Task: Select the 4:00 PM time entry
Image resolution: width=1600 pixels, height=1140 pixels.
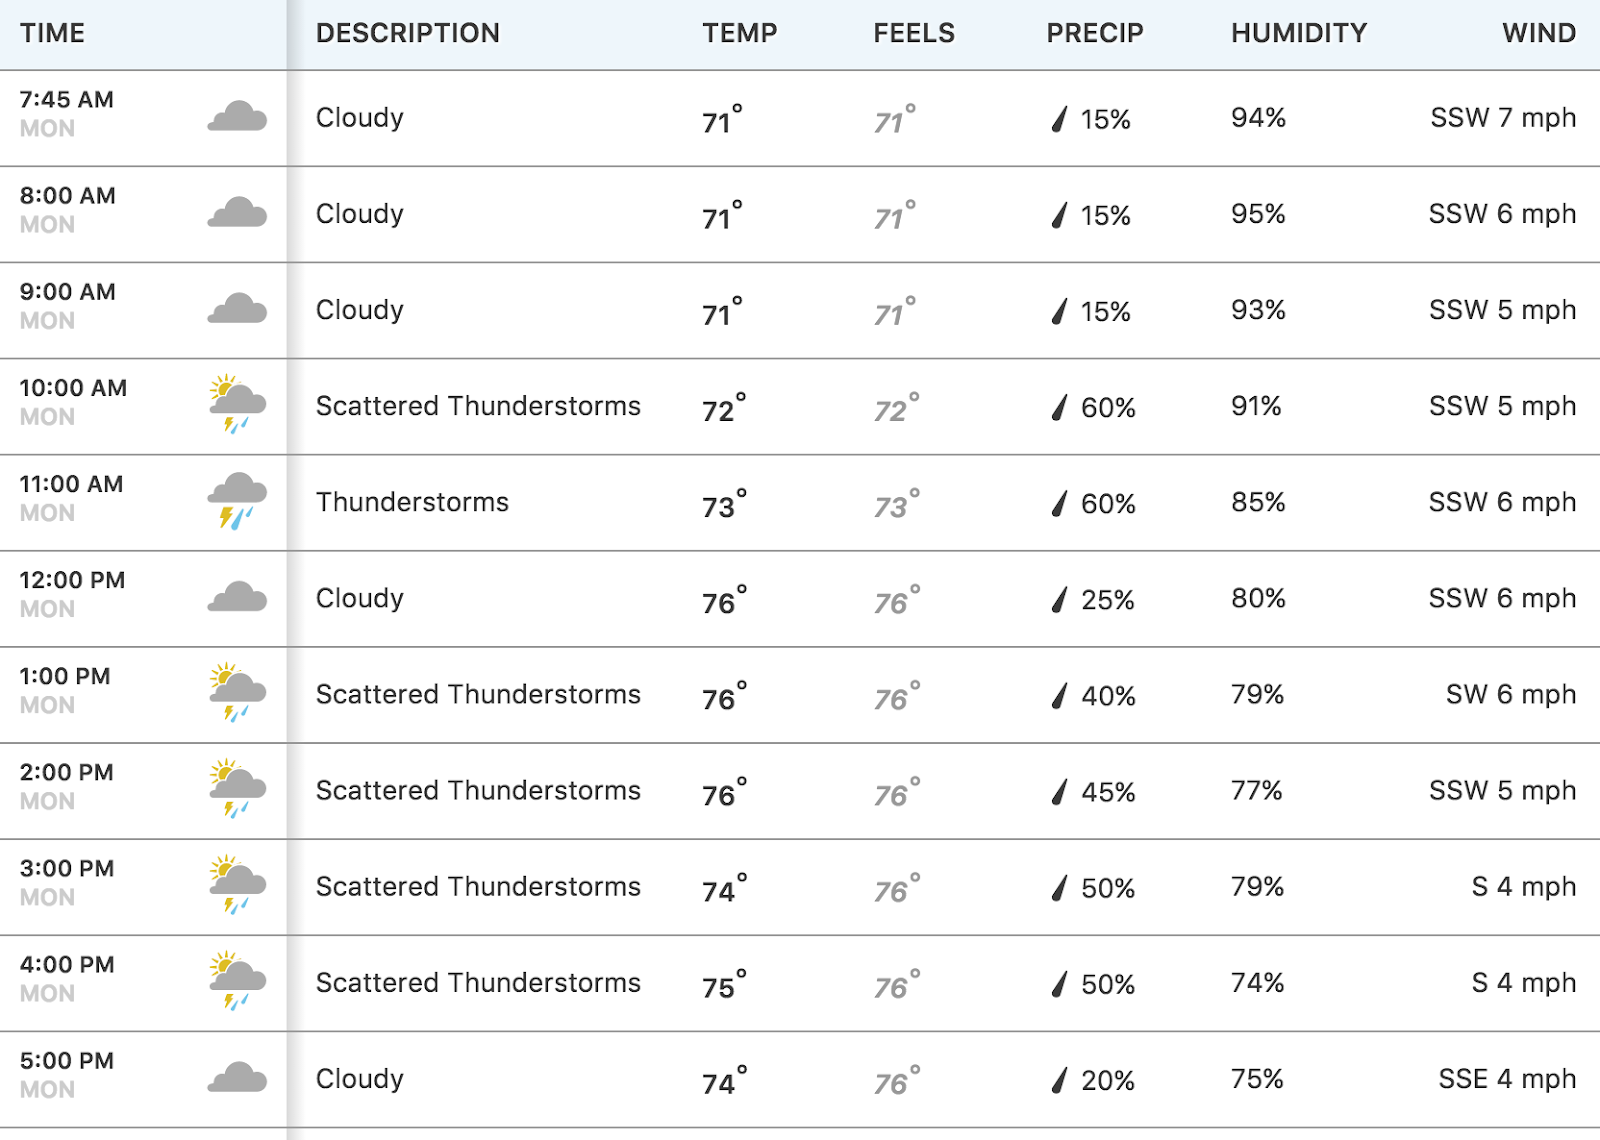Action: click(x=67, y=965)
